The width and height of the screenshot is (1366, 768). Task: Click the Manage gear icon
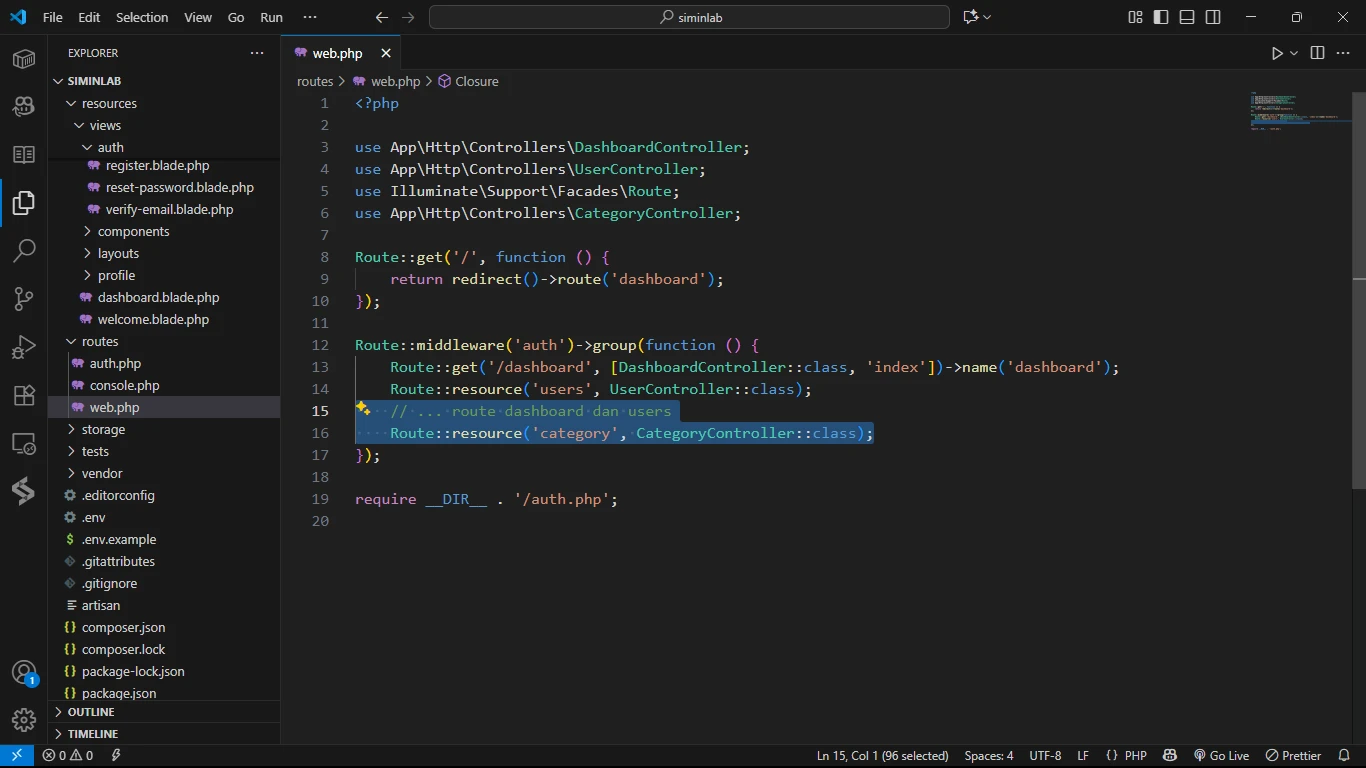[24, 719]
